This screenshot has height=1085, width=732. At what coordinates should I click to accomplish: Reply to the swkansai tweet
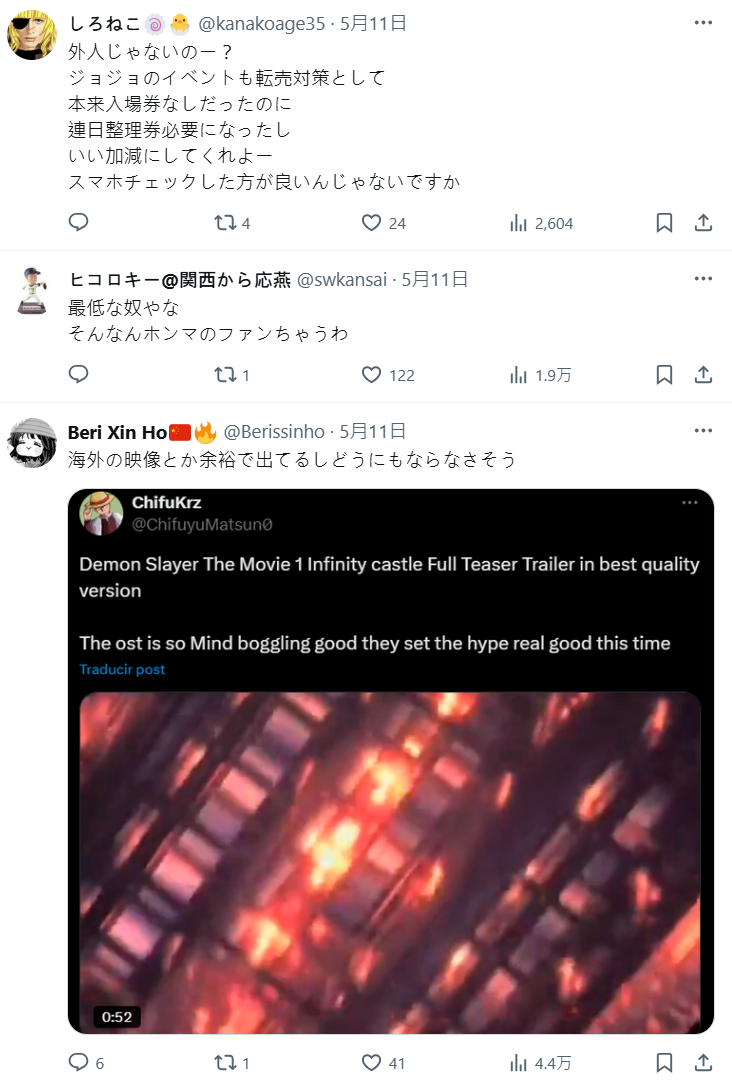pos(79,374)
